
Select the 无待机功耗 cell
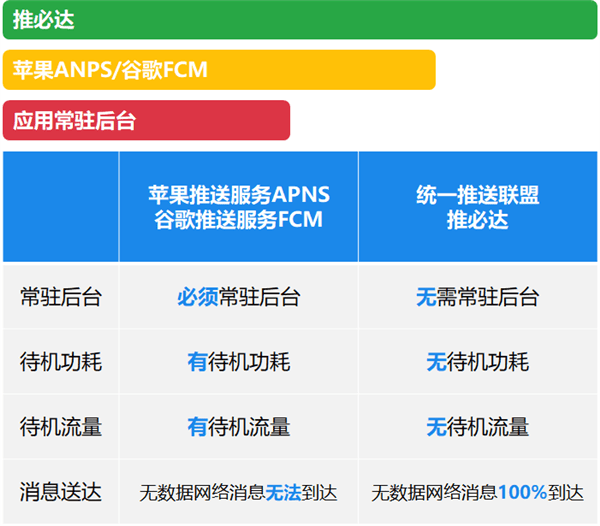point(478,362)
